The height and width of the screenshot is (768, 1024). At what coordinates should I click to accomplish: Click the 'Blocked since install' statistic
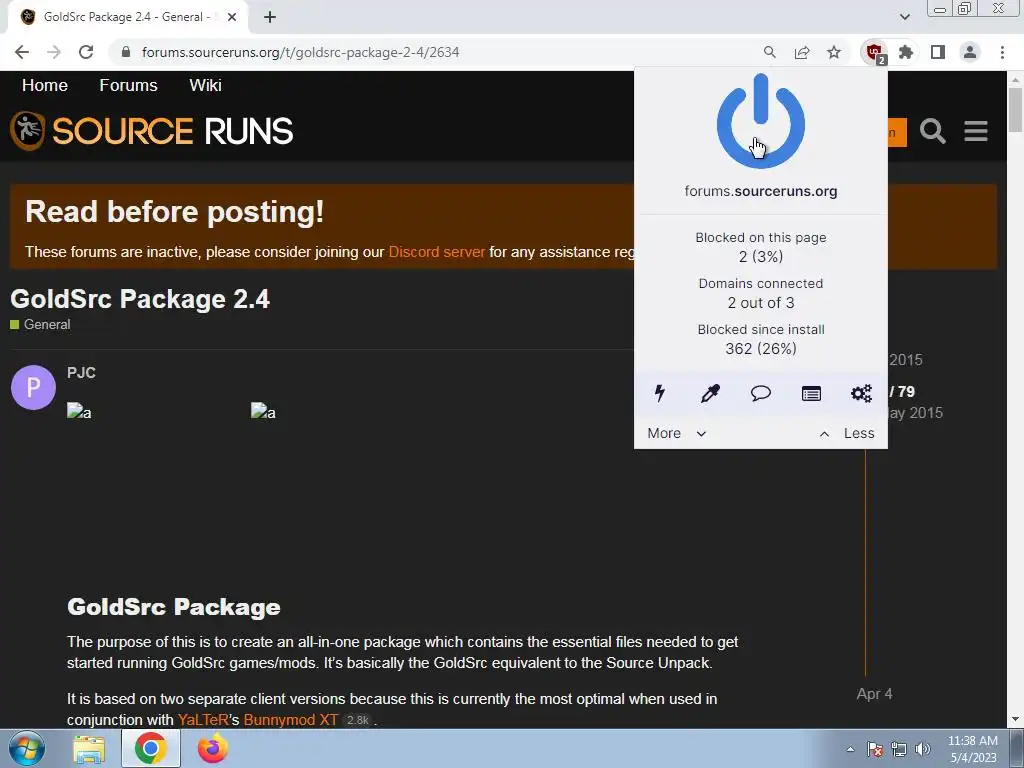pyautogui.click(x=760, y=339)
